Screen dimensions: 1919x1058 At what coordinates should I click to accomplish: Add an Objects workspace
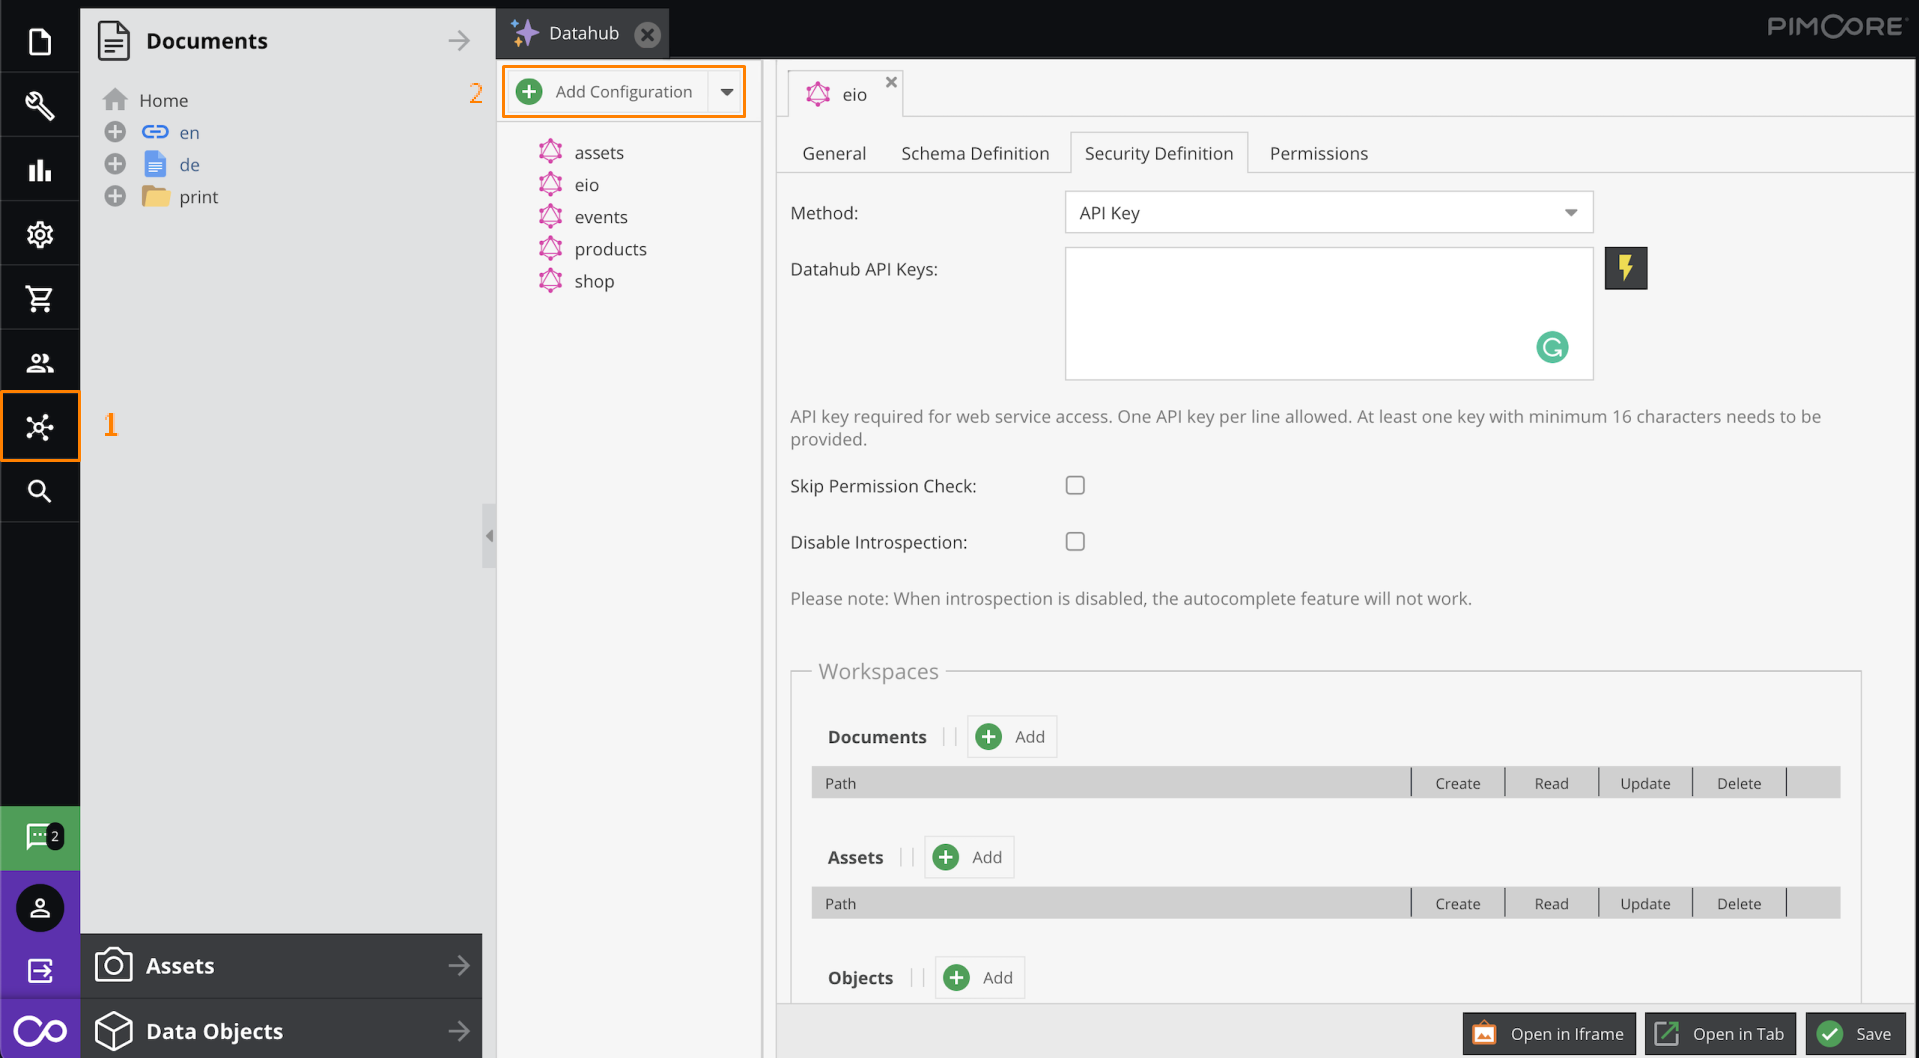tap(979, 977)
